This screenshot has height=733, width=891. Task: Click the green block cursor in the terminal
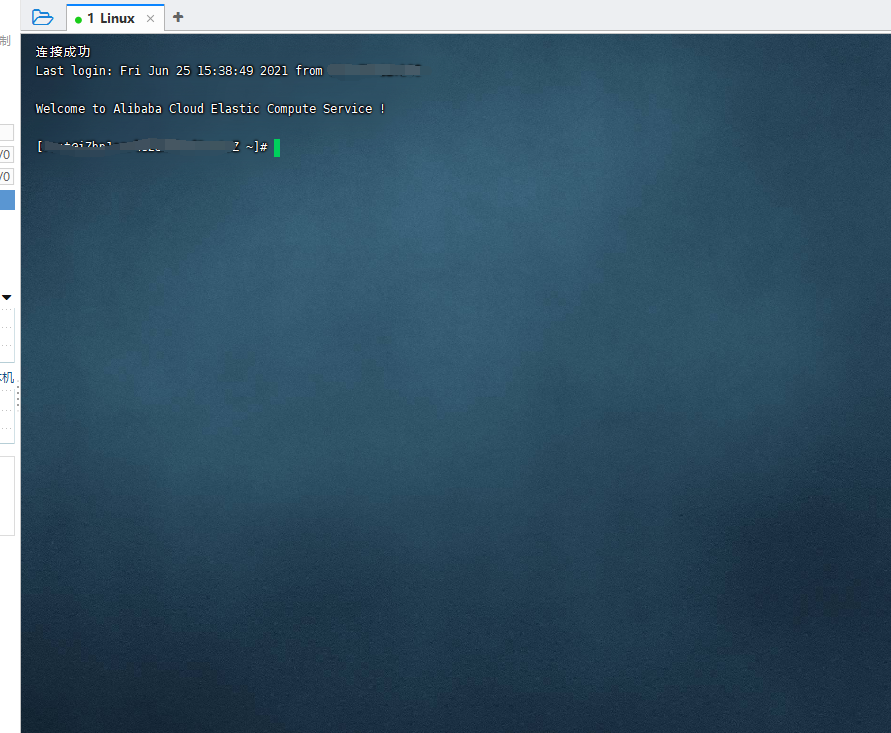(275, 147)
